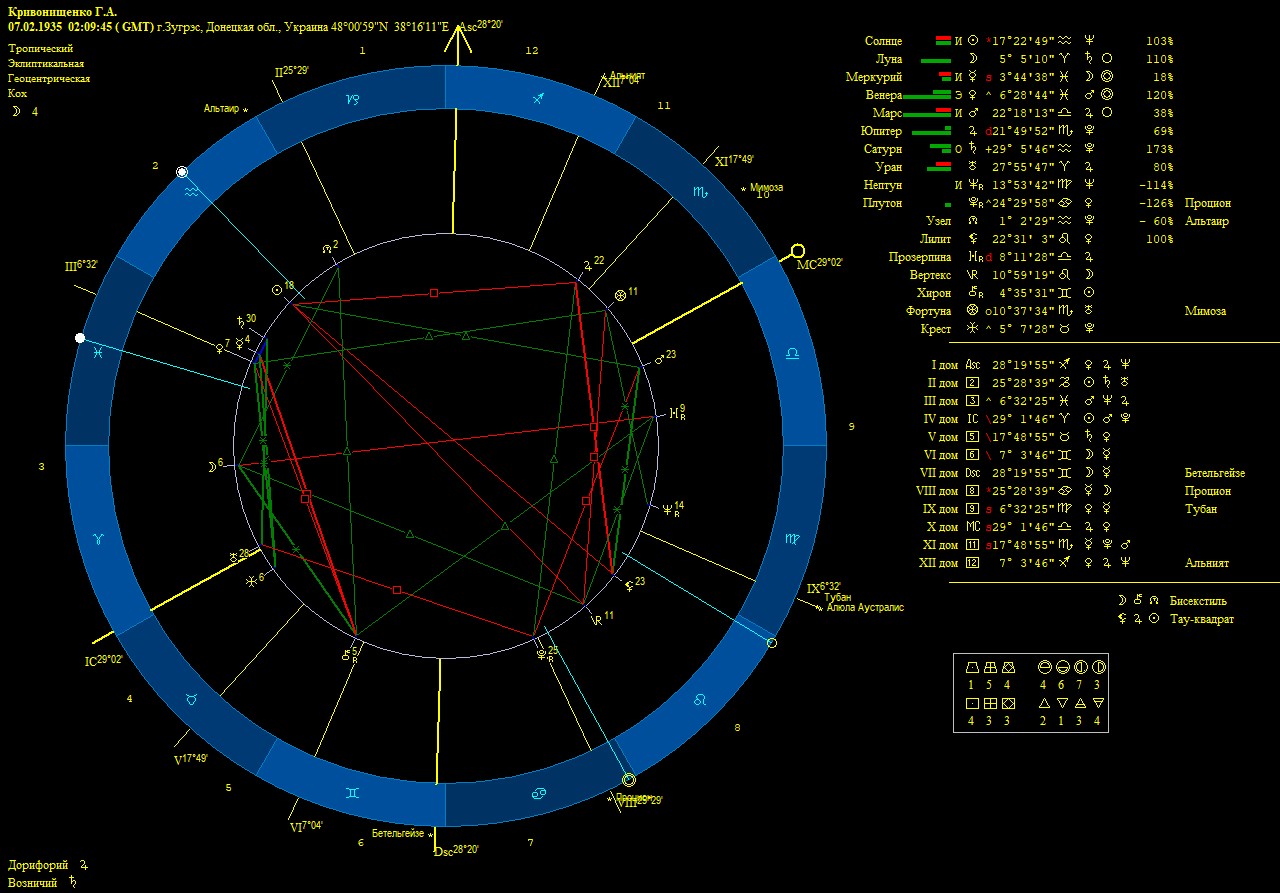This screenshot has height=893, width=1280.
Task: Select the Fortuna glyph marked 11 in chart
Action: [620, 295]
